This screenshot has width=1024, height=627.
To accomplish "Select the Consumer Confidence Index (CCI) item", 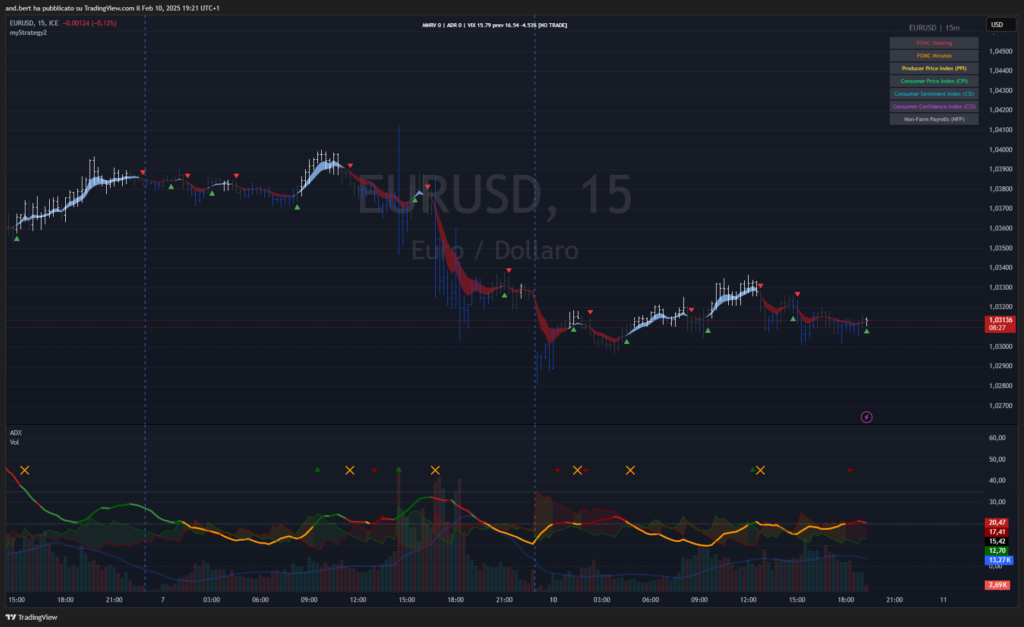I will click(934, 106).
